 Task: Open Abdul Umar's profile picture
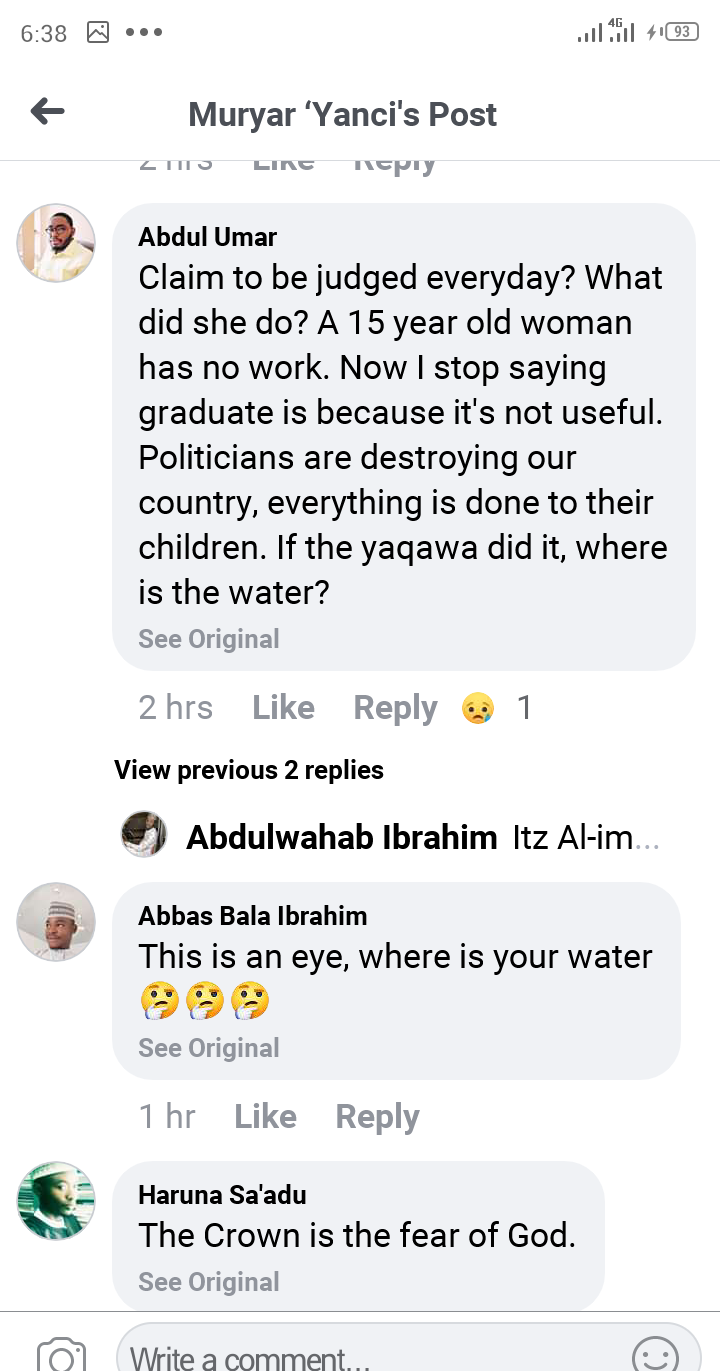[56, 243]
